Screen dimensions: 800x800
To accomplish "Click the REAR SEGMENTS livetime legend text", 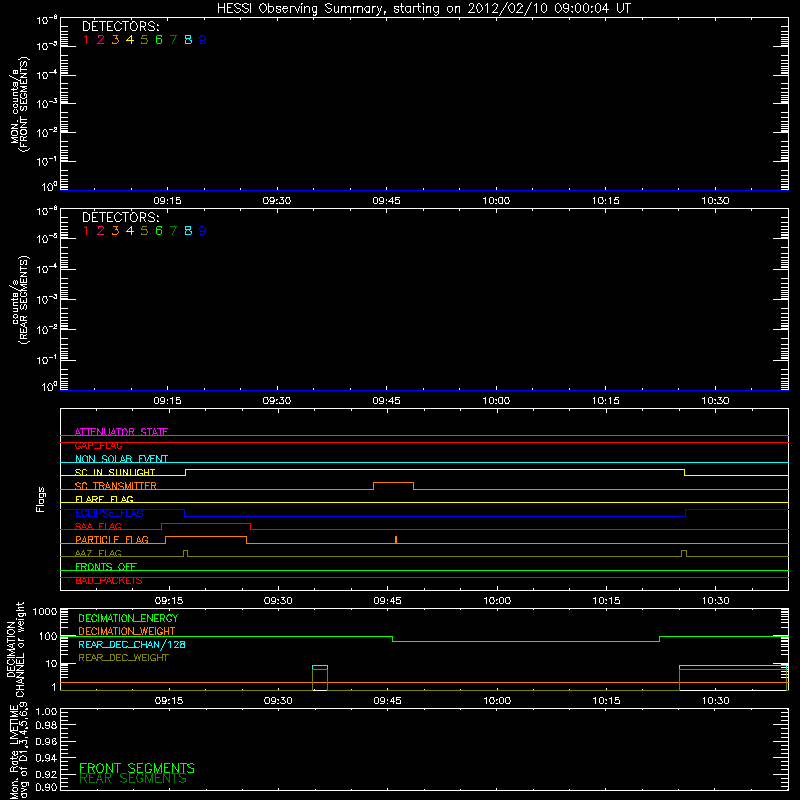I will point(133,779).
